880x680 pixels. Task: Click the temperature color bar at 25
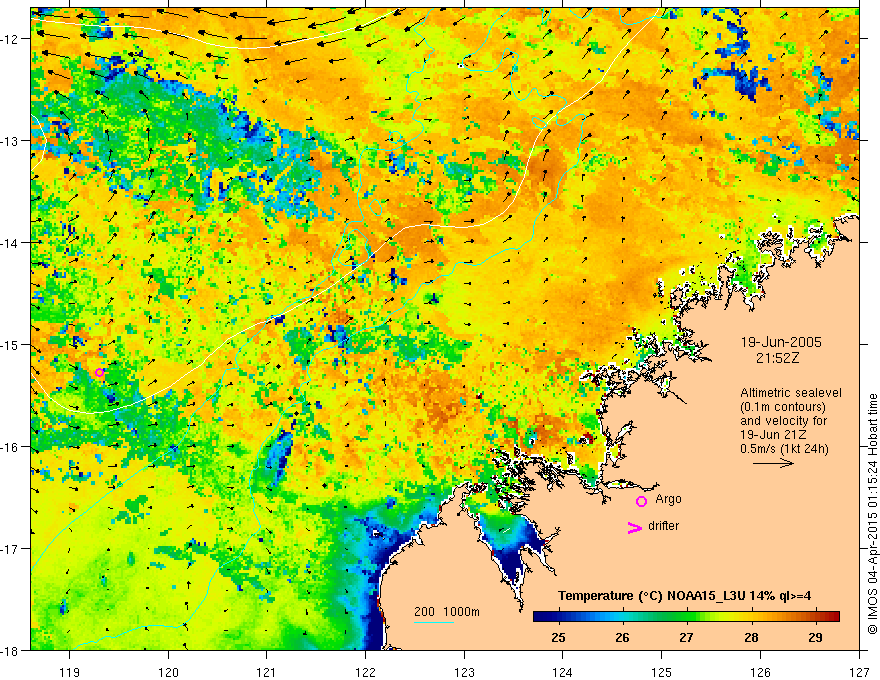tap(558, 616)
